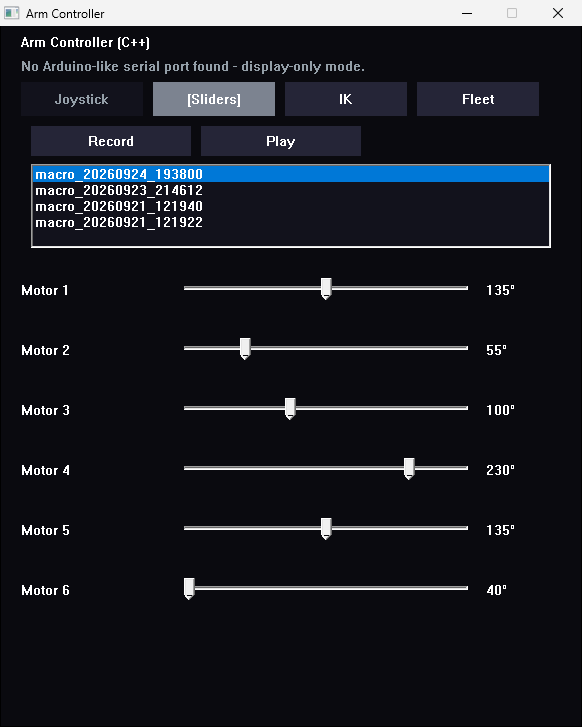Select macro_20260923_214612 in the list
Viewport: 582px width, 727px height.
[x=291, y=190]
